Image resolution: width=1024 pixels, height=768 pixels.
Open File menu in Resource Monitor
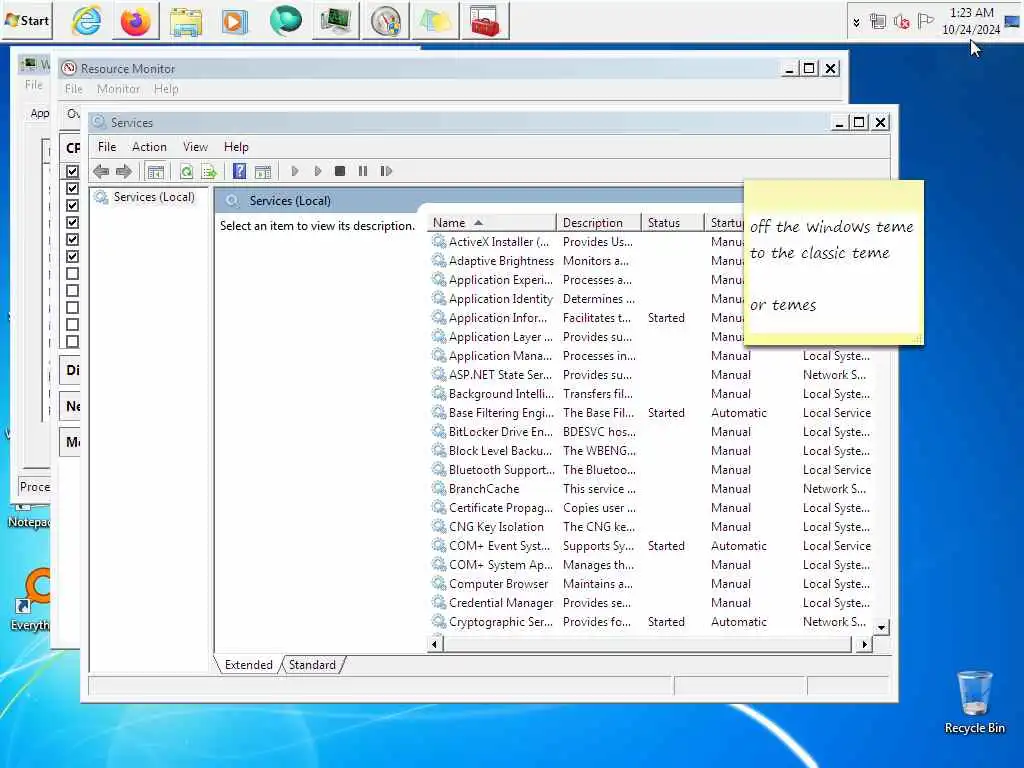pyautogui.click(x=73, y=89)
